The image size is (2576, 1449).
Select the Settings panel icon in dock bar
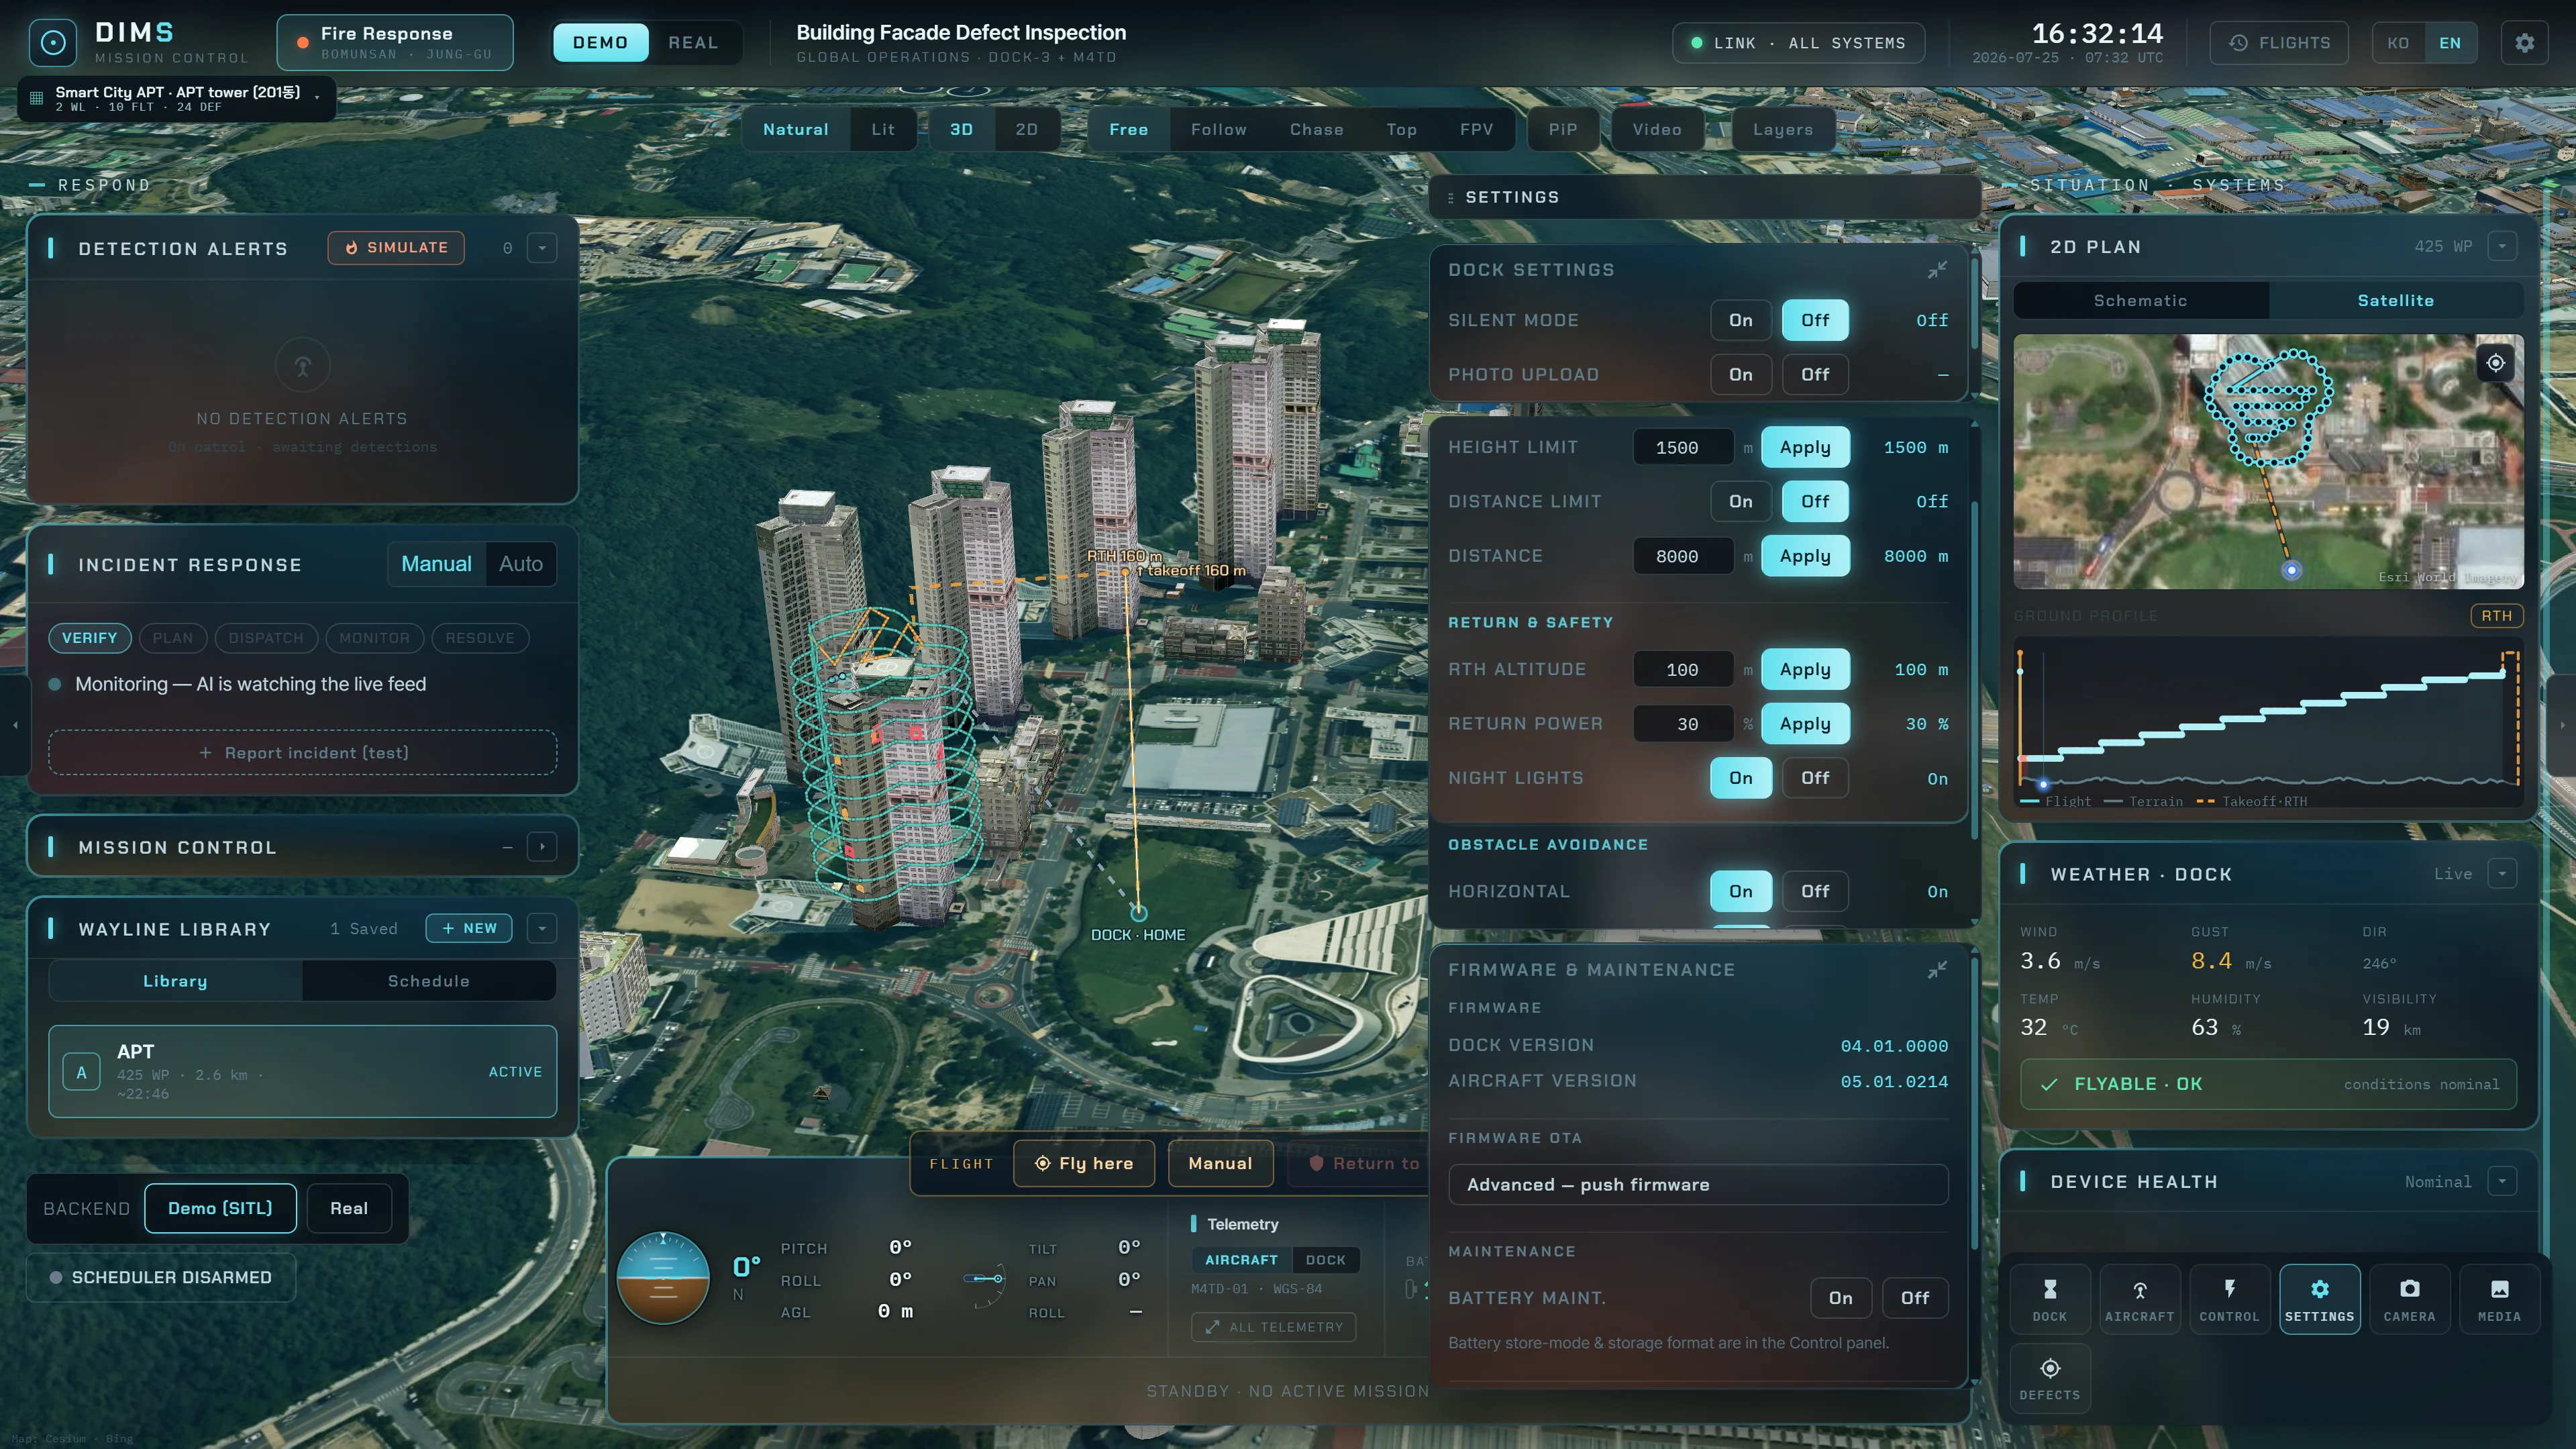[x=2319, y=1299]
